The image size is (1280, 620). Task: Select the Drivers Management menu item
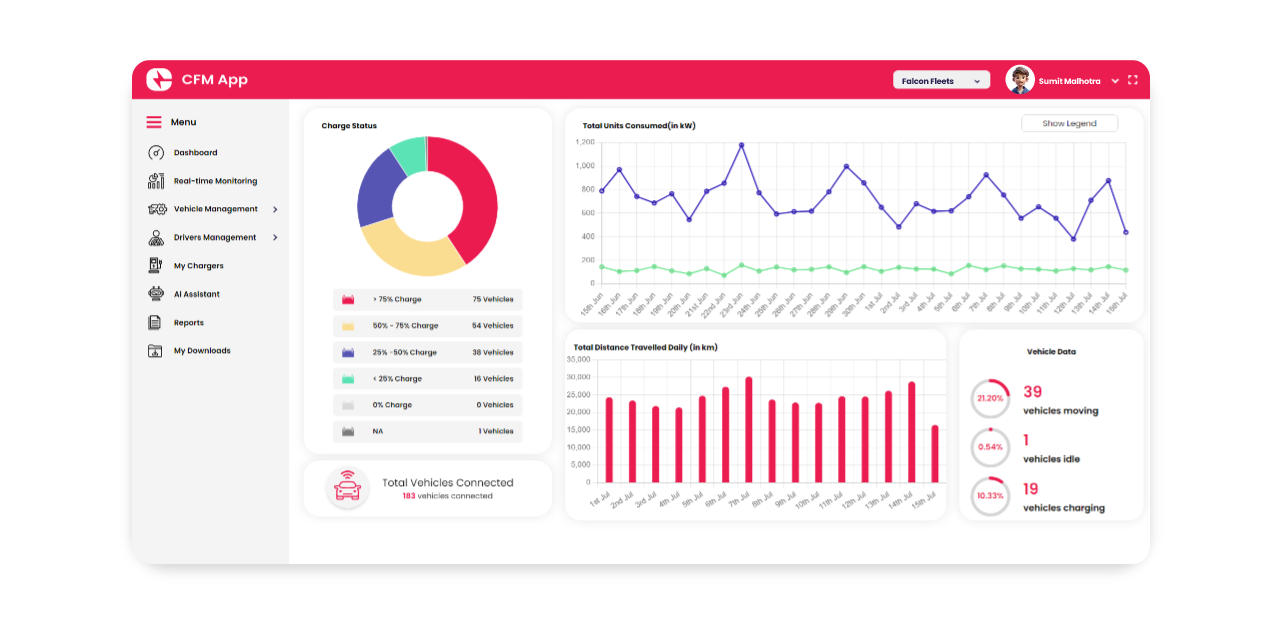coord(214,238)
